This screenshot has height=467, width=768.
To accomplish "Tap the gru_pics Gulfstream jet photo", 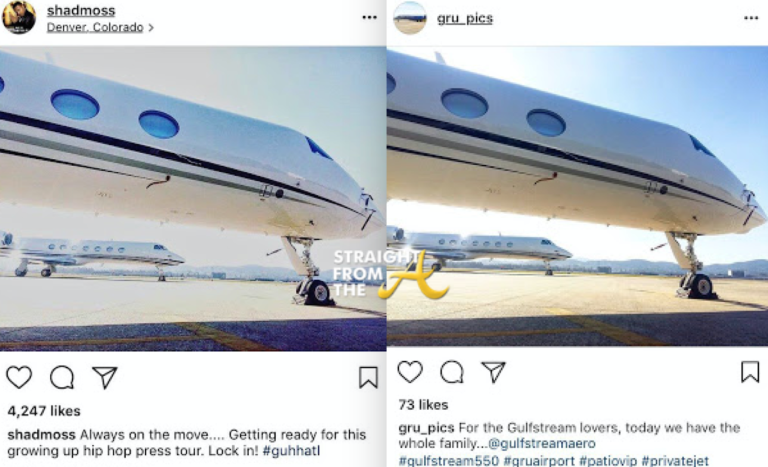I will click(x=577, y=196).
